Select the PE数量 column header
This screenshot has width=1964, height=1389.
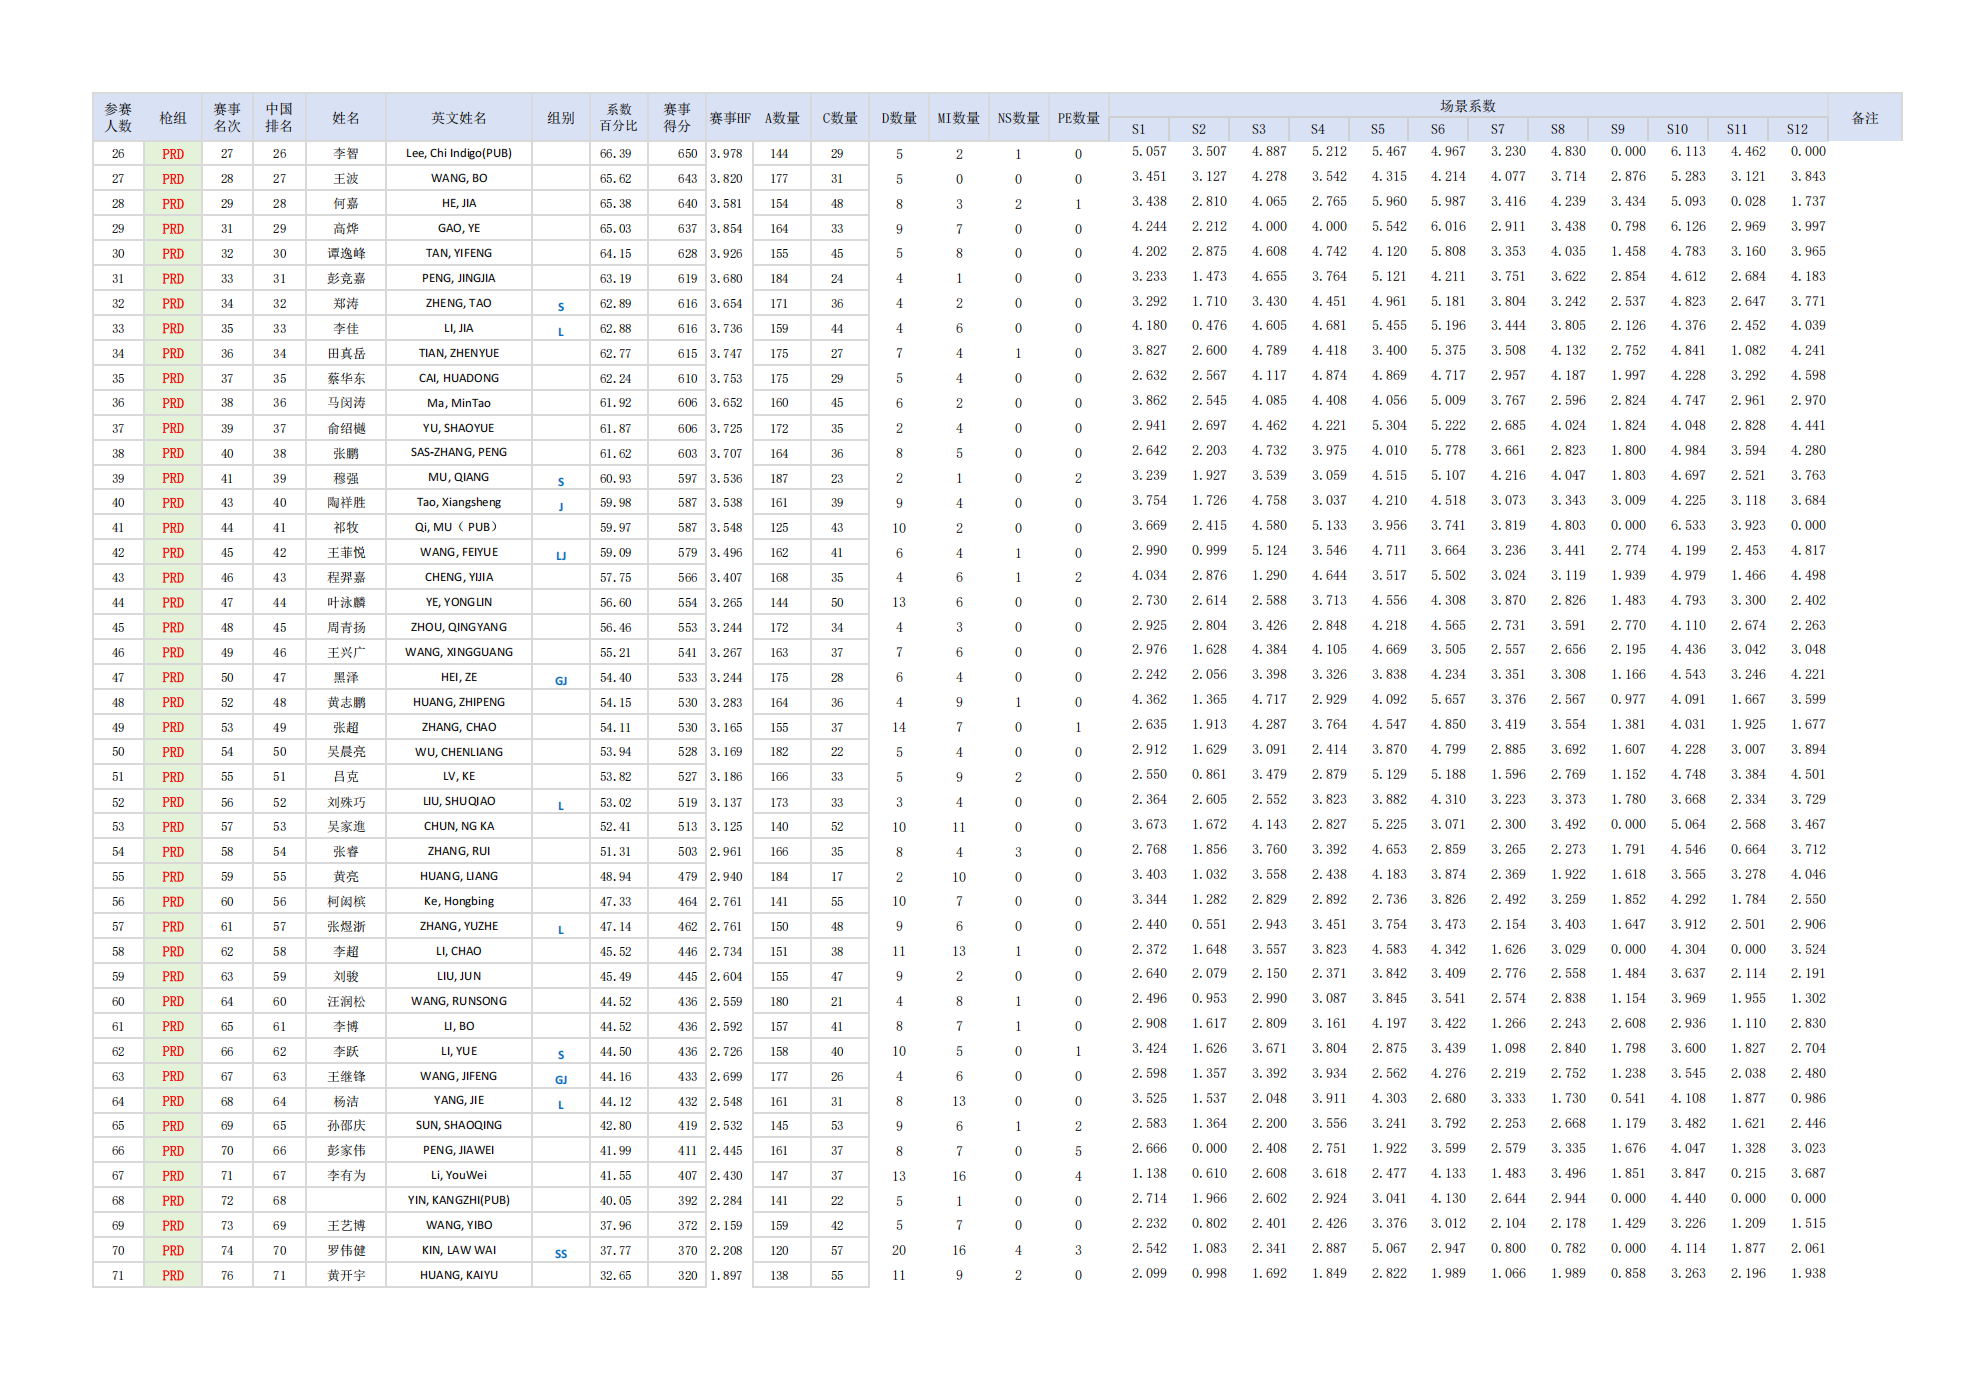click(1078, 118)
